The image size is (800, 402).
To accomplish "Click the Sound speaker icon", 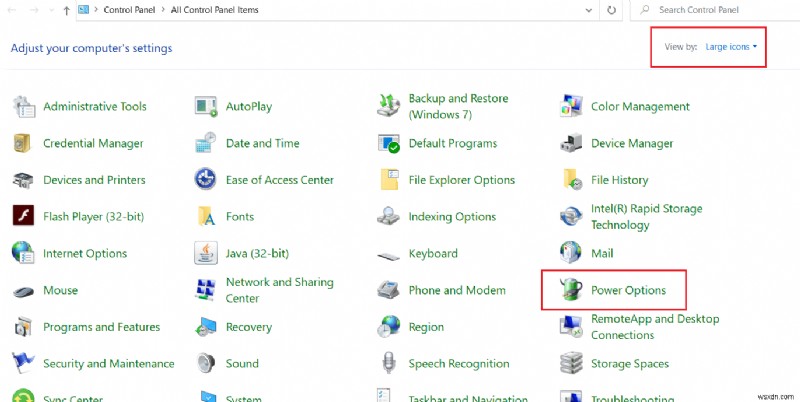I will [x=206, y=364].
